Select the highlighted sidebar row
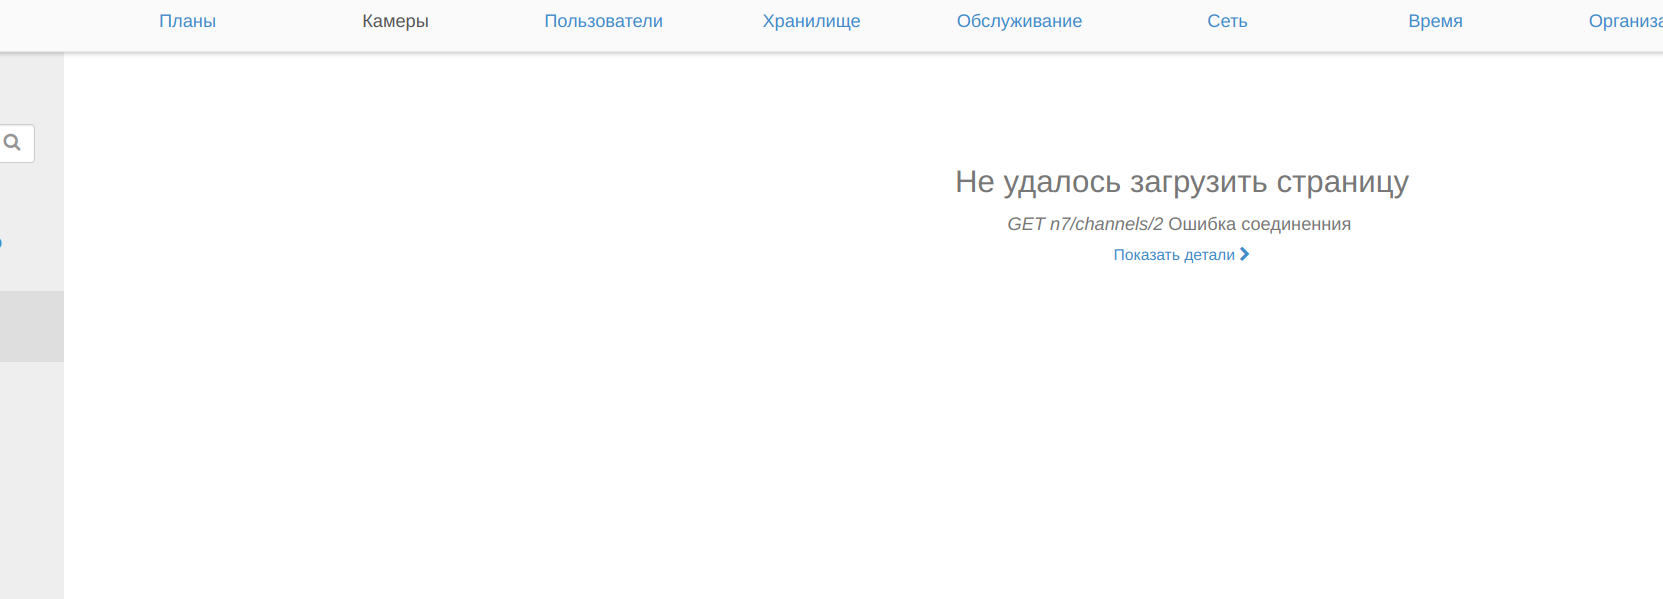The height and width of the screenshot is (599, 1663). pyautogui.click(x=32, y=326)
